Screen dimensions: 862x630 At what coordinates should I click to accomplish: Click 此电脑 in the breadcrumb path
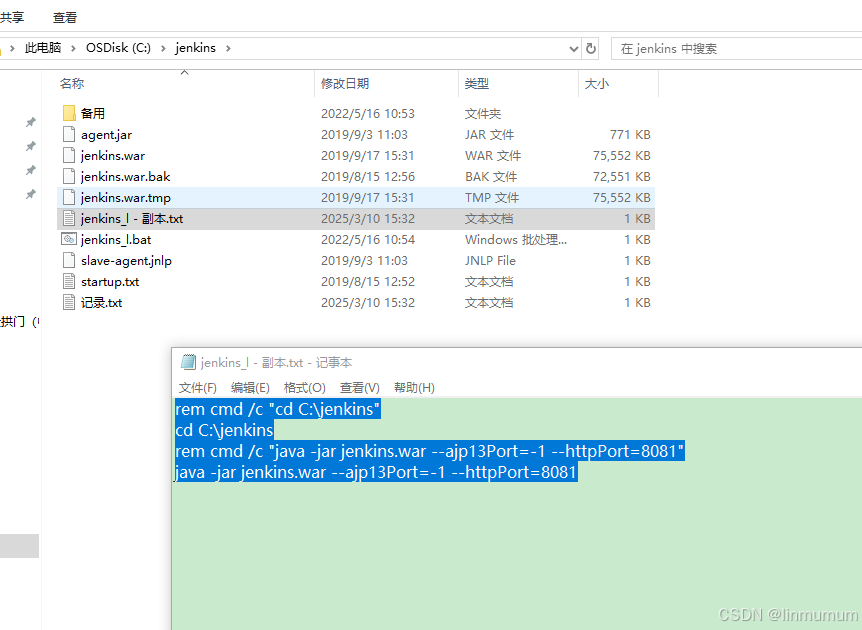click(x=43, y=48)
